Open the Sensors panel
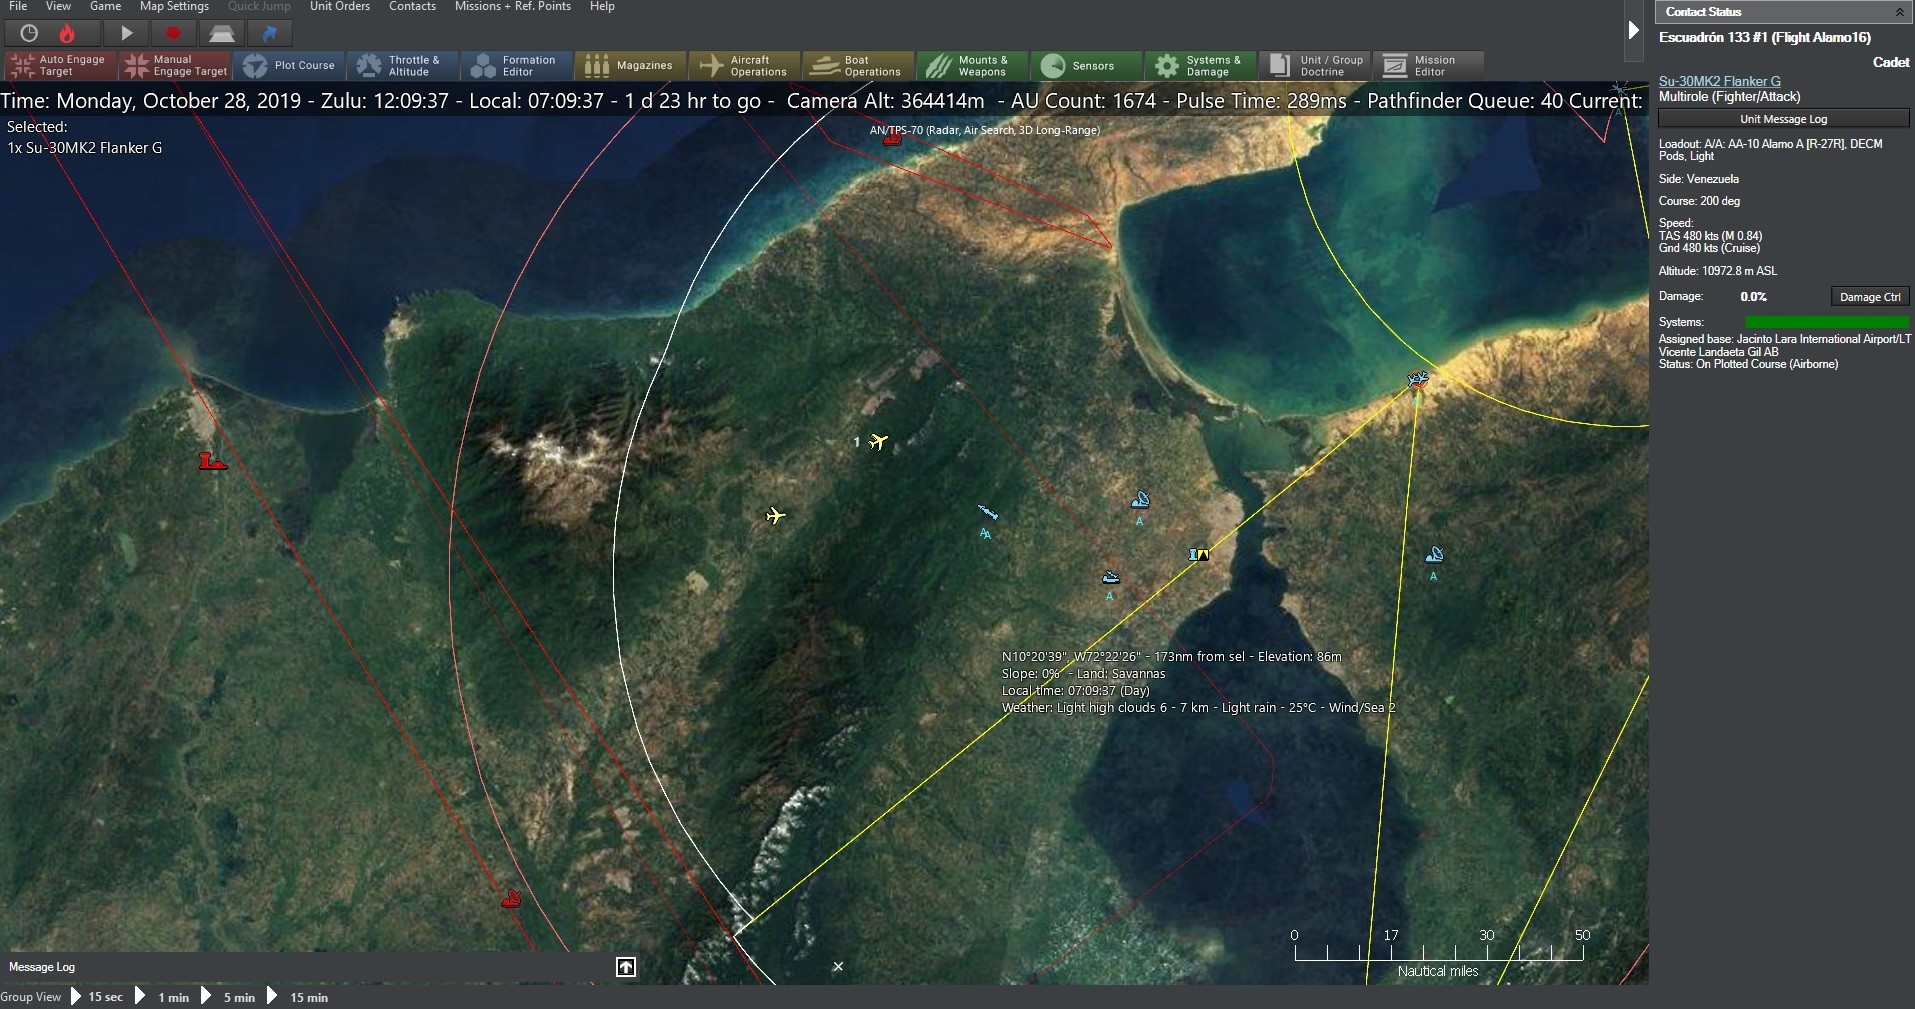Image resolution: width=1915 pixels, height=1009 pixels. [x=1085, y=65]
